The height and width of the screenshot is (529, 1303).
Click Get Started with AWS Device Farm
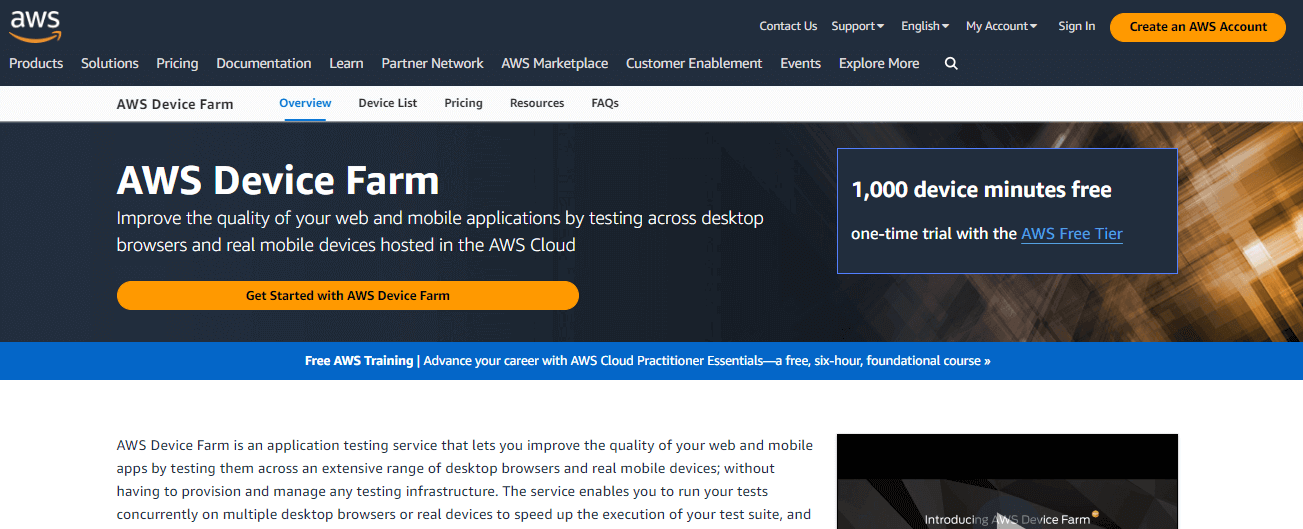348,295
